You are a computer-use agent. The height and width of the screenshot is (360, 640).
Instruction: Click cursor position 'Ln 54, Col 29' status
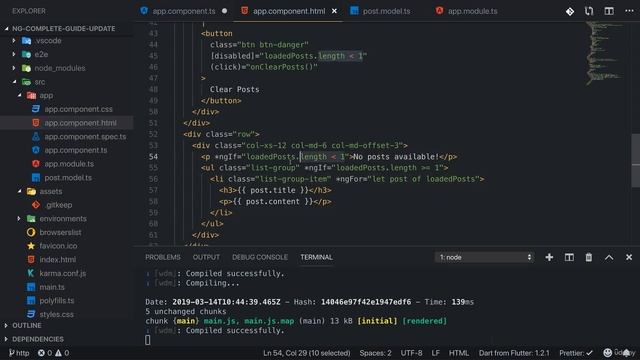click(307, 353)
